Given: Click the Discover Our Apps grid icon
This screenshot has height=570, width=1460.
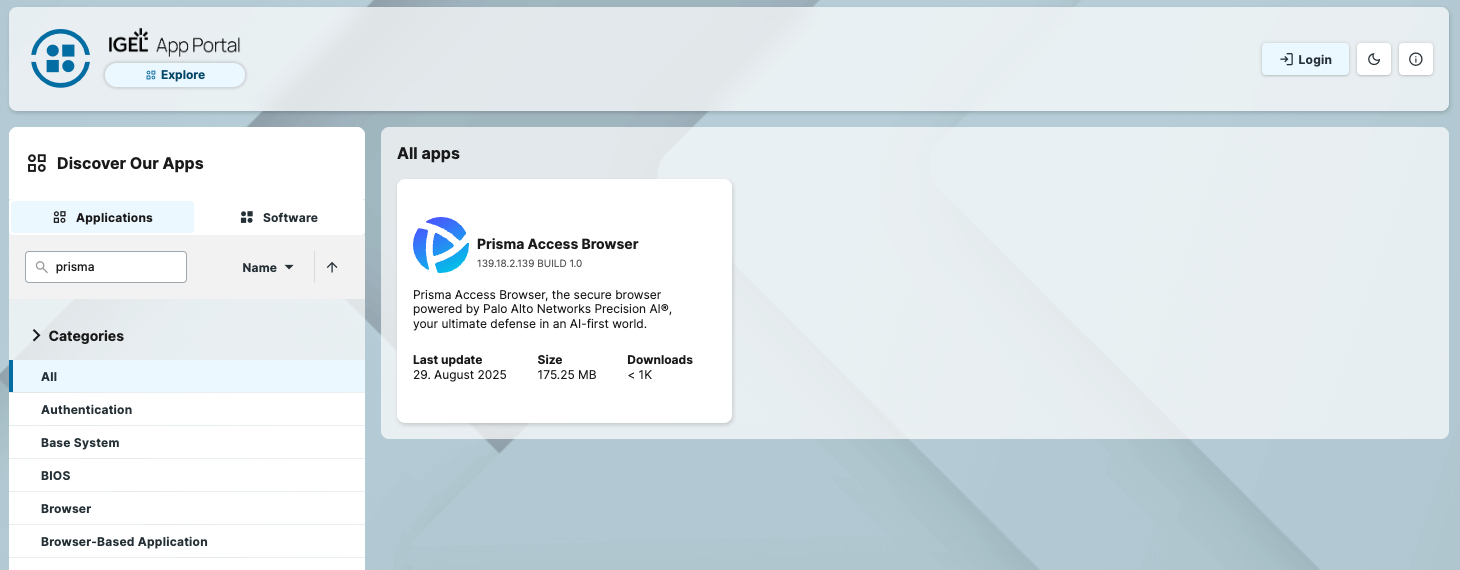Looking at the screenshot, I should pos(37,163).
